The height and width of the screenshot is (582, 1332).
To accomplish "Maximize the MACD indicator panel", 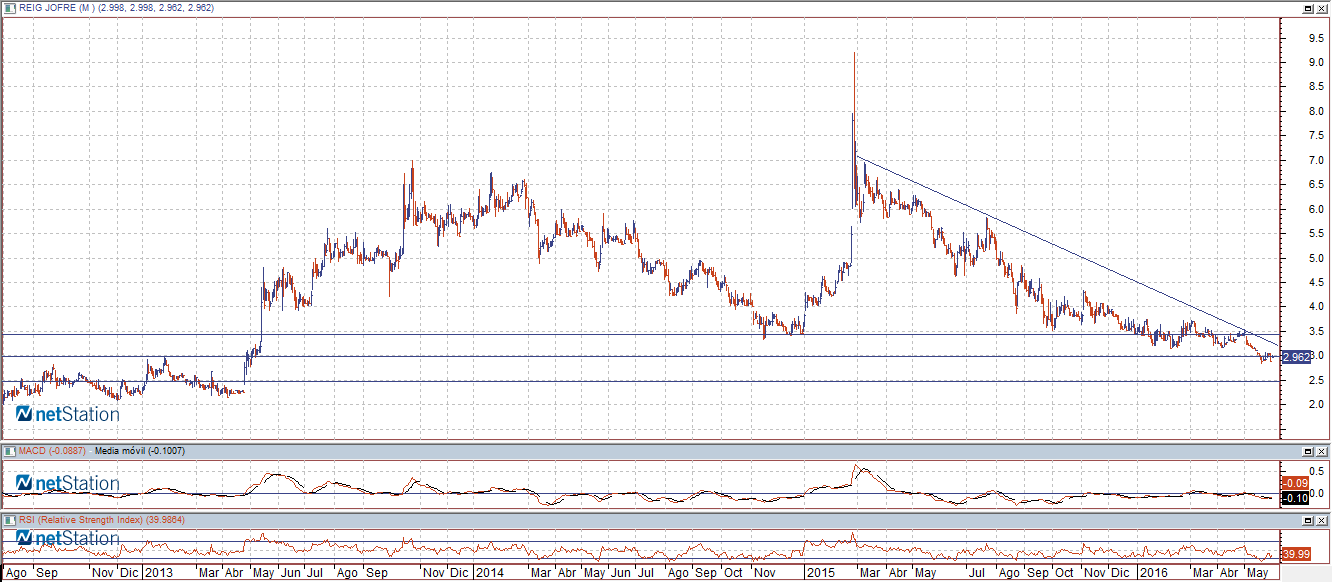I will point(1308,451).
